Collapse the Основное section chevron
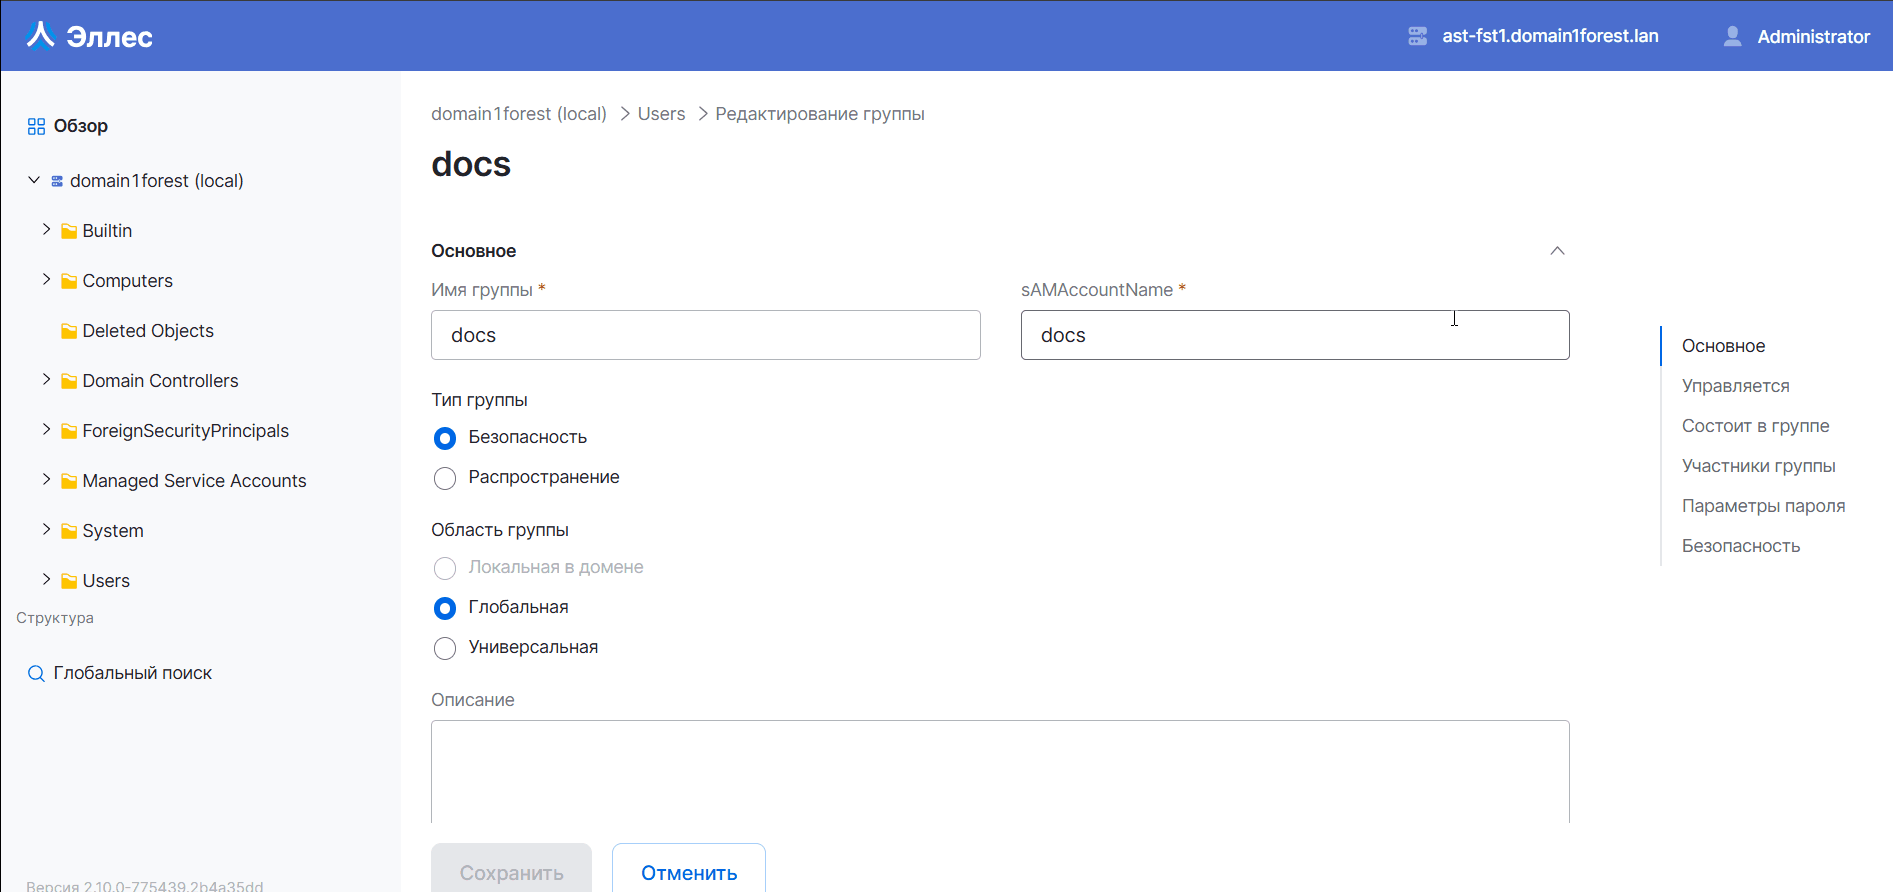The width and height of the screenshot is (1893, 892). point(1557,251)
